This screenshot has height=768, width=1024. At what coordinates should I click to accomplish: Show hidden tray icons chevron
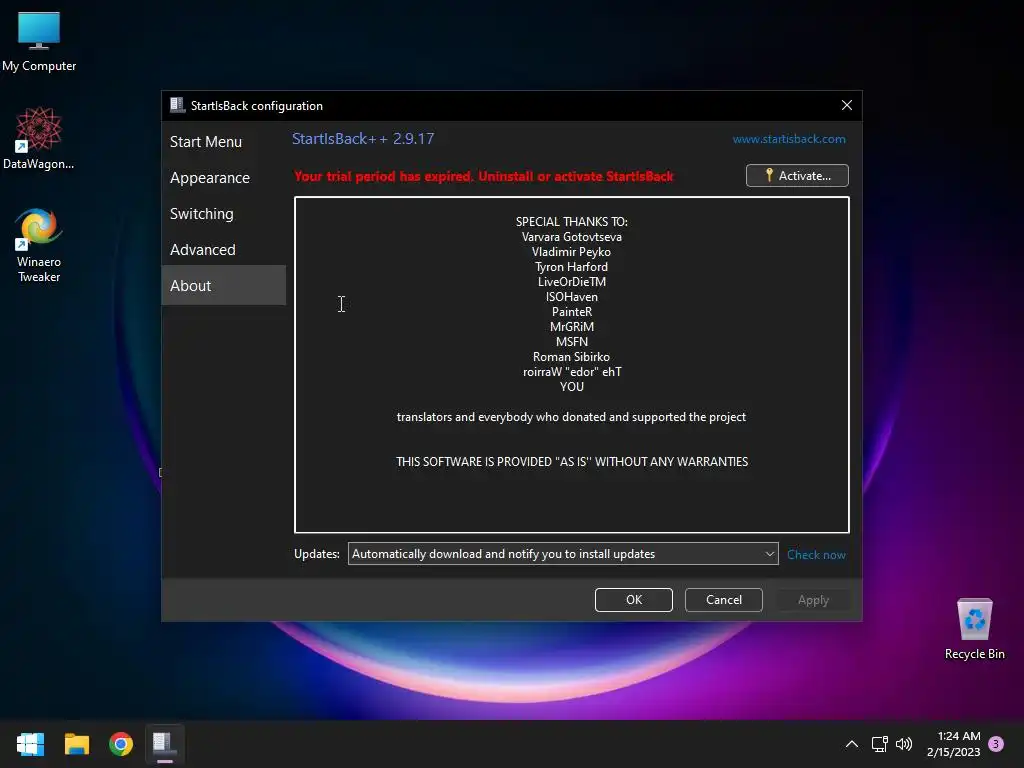click(852, 744)
